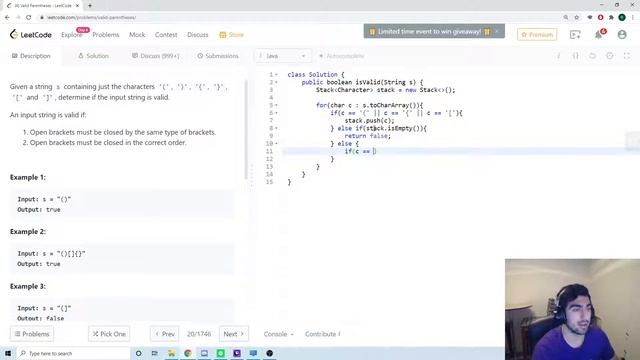Switch to the Submissions tab
Image resolution: width=640 pixels, height=360 pixels.
[218, 56]
